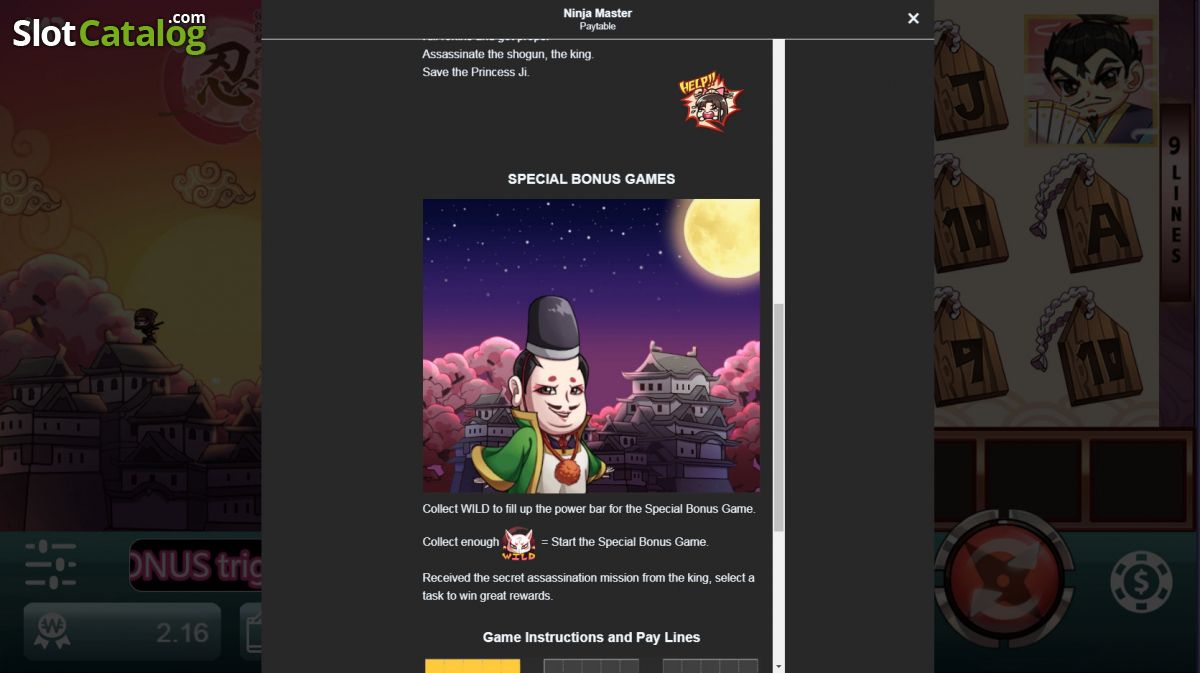Click the BONUS trigger banner
Screen dimensions: 1200x673
coord(195,566)
